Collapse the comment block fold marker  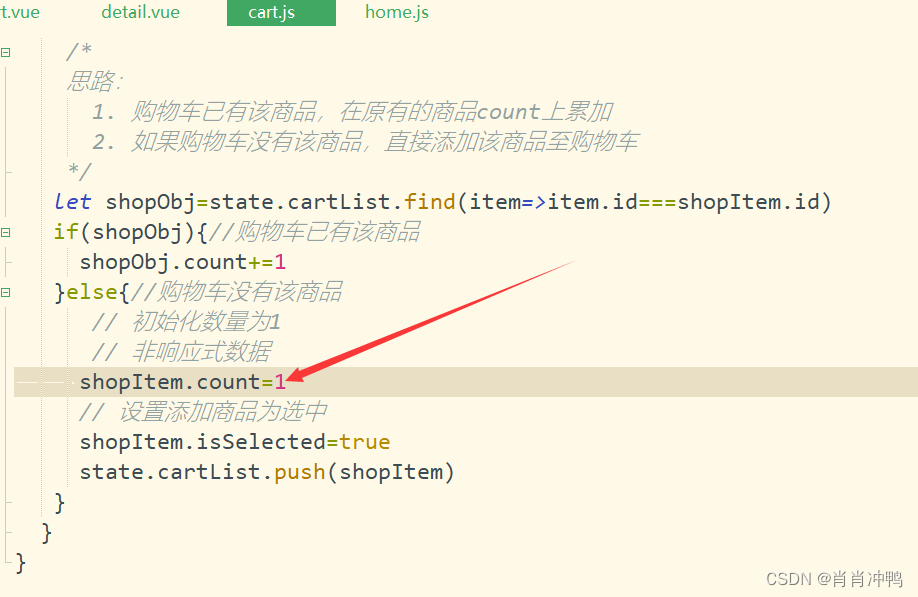6,53
